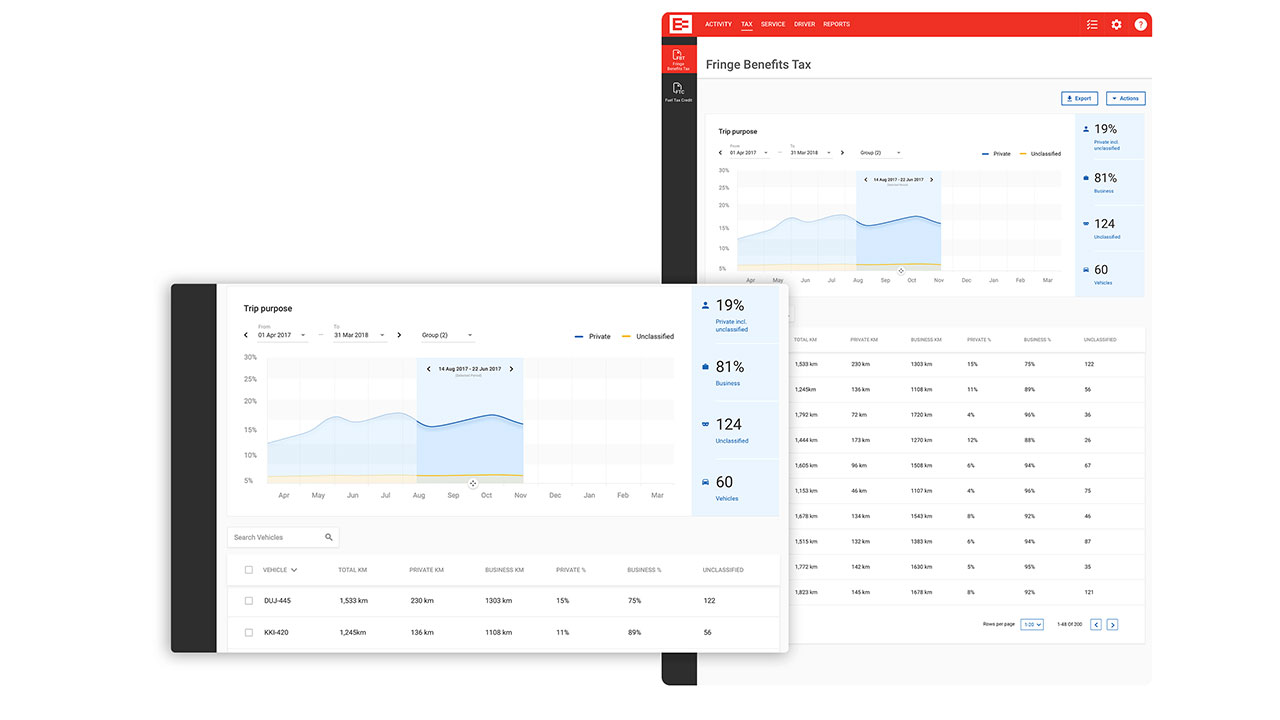The width and height of the screenshot is (1280, 720).
Task: Open the checklist icon in top bar
Action: point(1092,25)
